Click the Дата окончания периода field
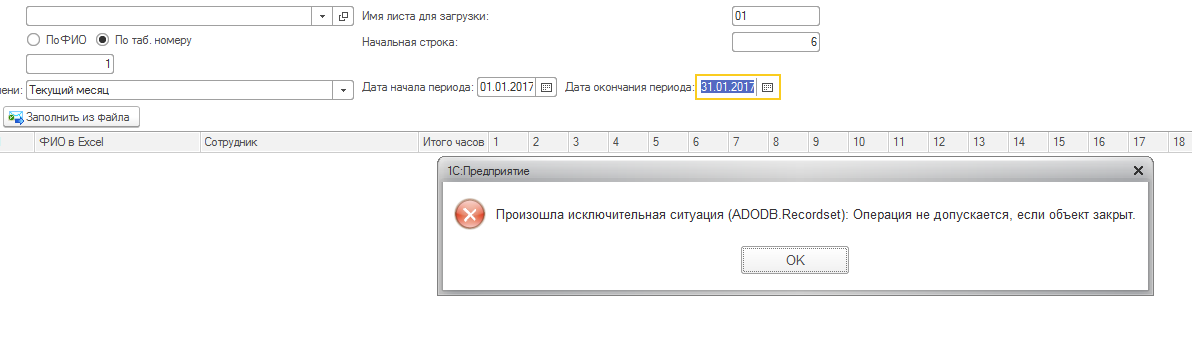The width and height of the screenshot is (1192, 361). [x=728, y=87]
